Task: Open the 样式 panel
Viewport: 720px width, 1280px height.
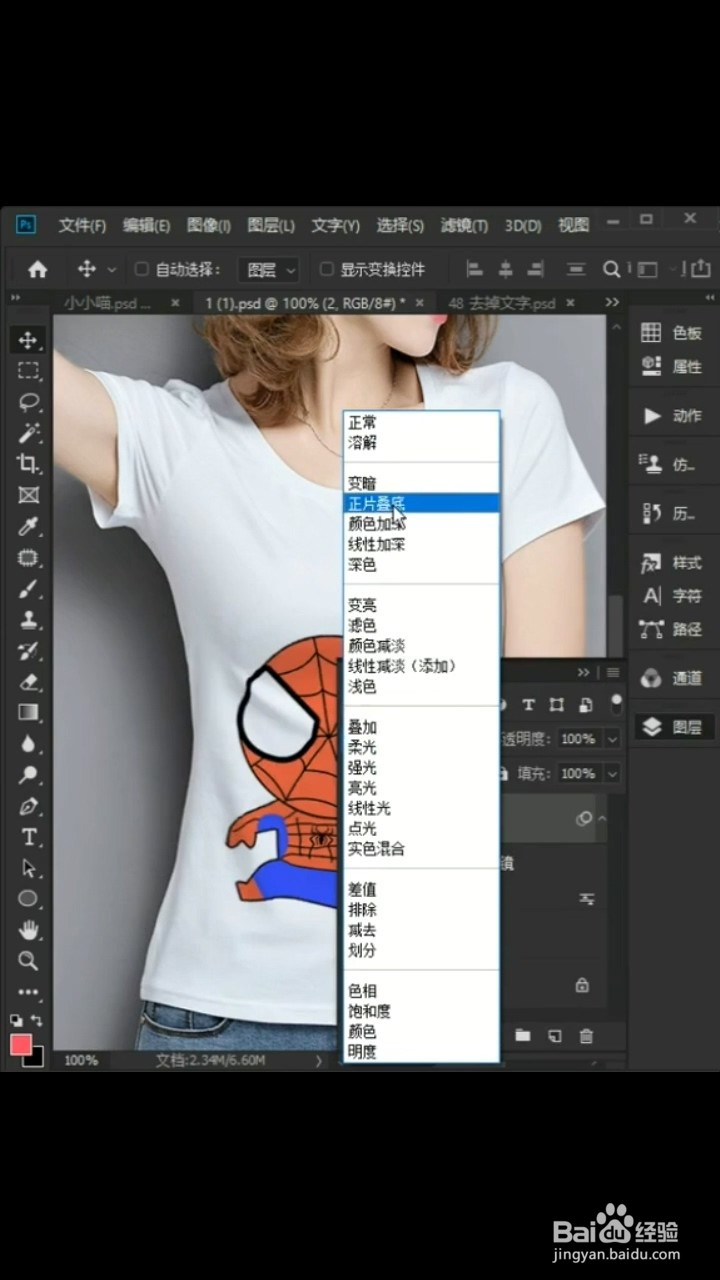Action: pyautogui.click(x=672, y=563)
